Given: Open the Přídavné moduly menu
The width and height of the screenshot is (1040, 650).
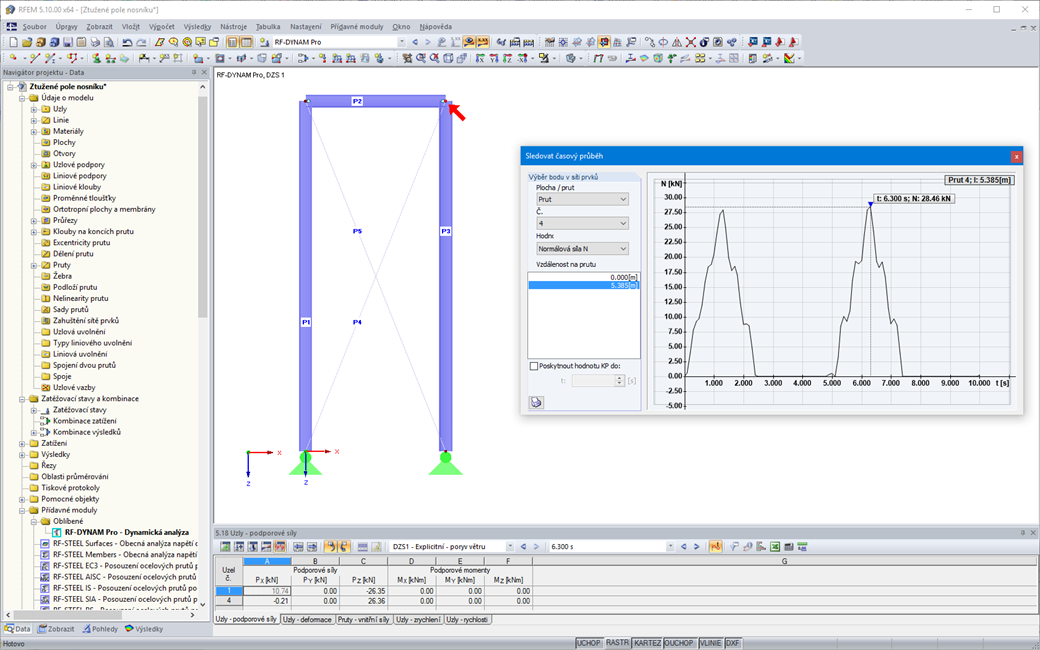Looking at the screenshot, I should coord(357,27).
